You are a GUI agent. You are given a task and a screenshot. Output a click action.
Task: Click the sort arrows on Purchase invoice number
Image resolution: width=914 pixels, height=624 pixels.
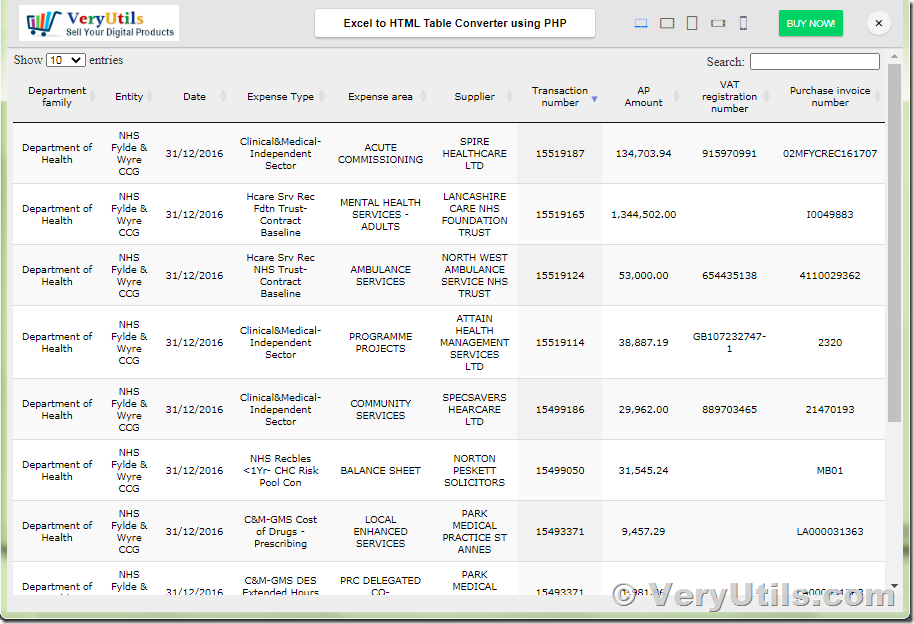coord(877,97)
